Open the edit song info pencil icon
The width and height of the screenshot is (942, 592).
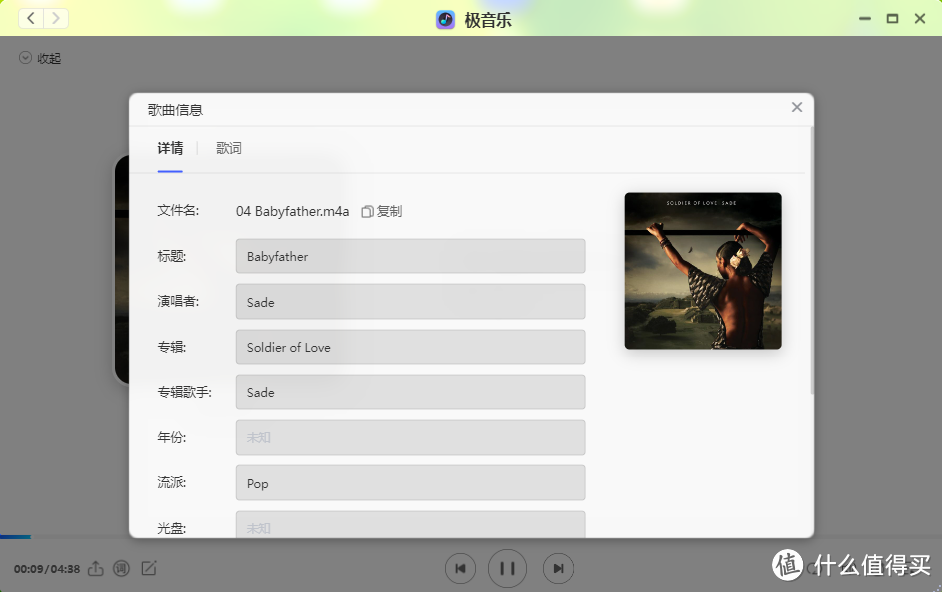pos(148,569)
